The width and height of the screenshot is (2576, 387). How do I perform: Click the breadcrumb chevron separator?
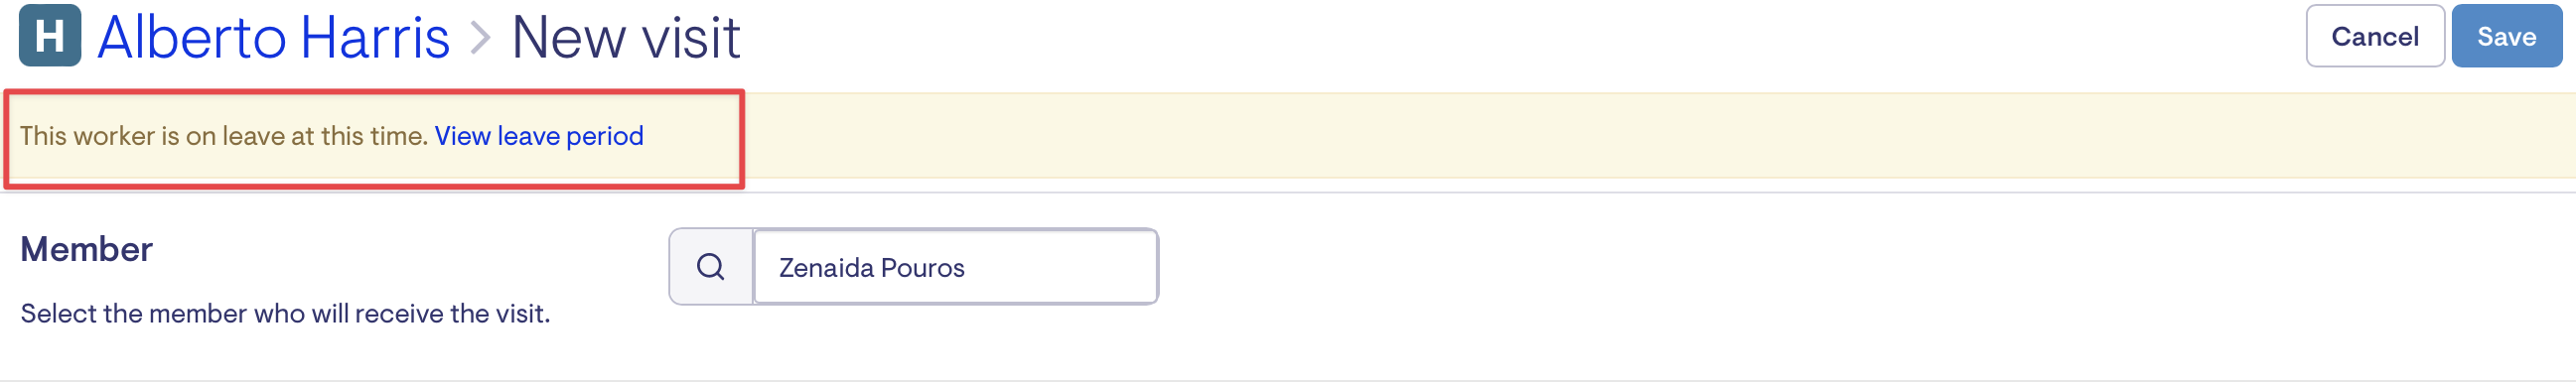(x=481, y=38)
